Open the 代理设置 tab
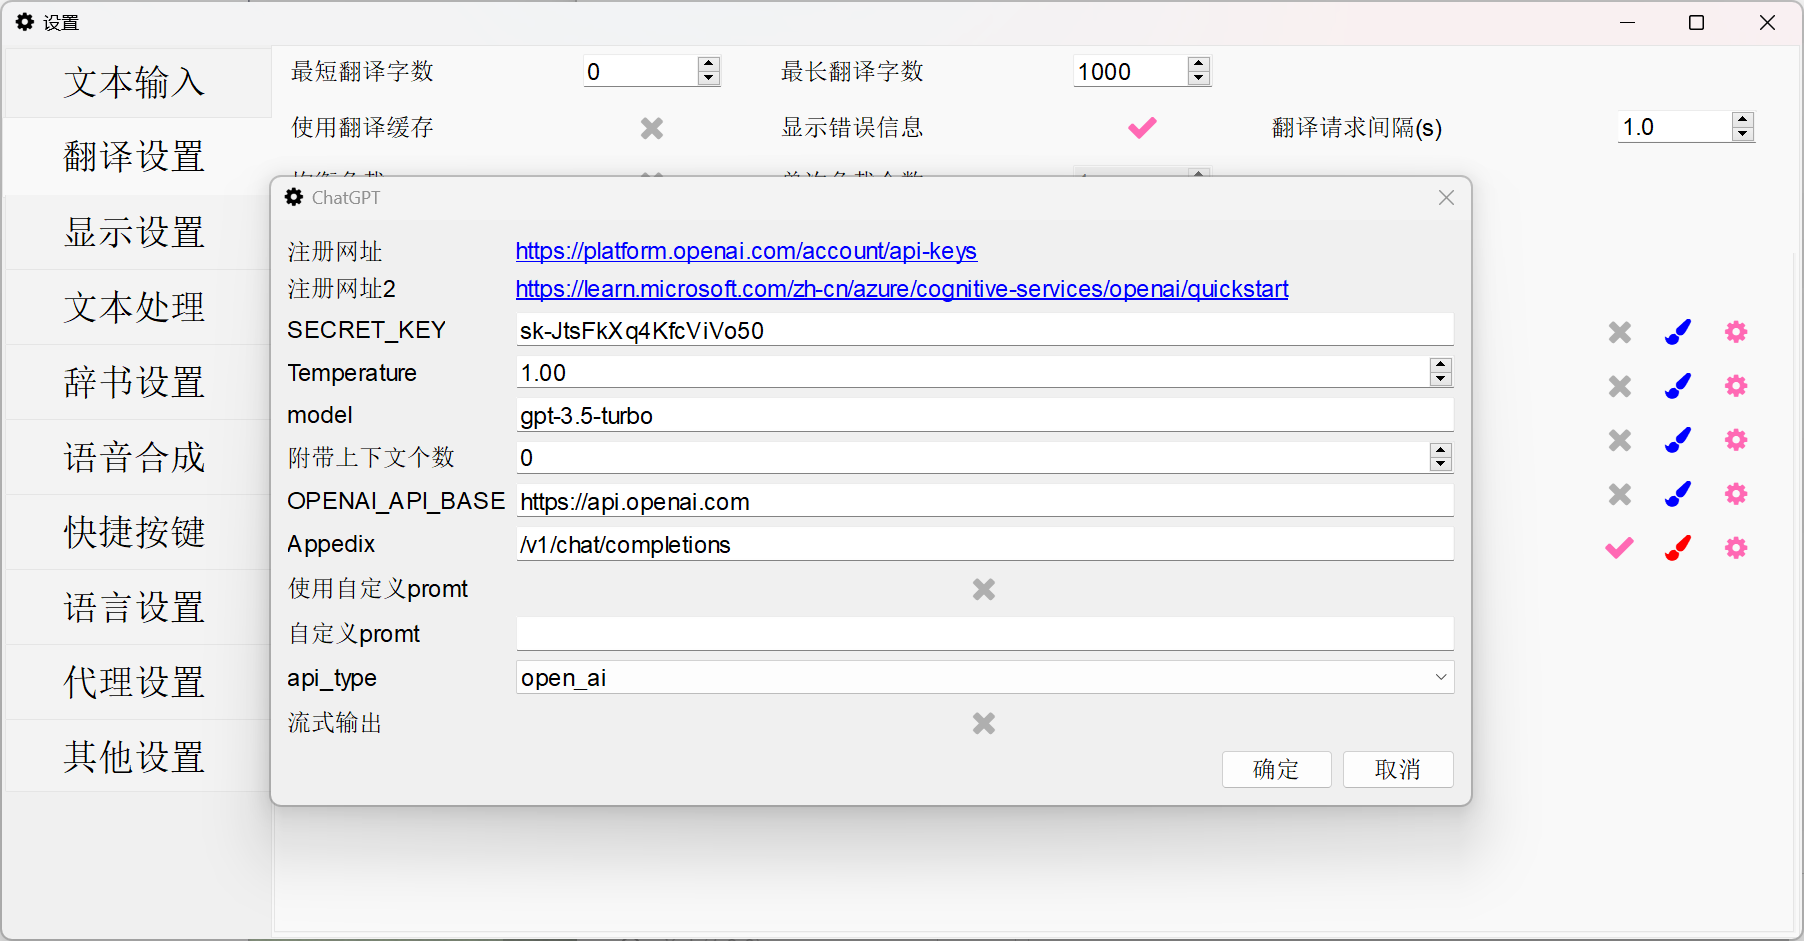Image resolution: width=1804 pixels, height=941 pixels. coord(135,682)
